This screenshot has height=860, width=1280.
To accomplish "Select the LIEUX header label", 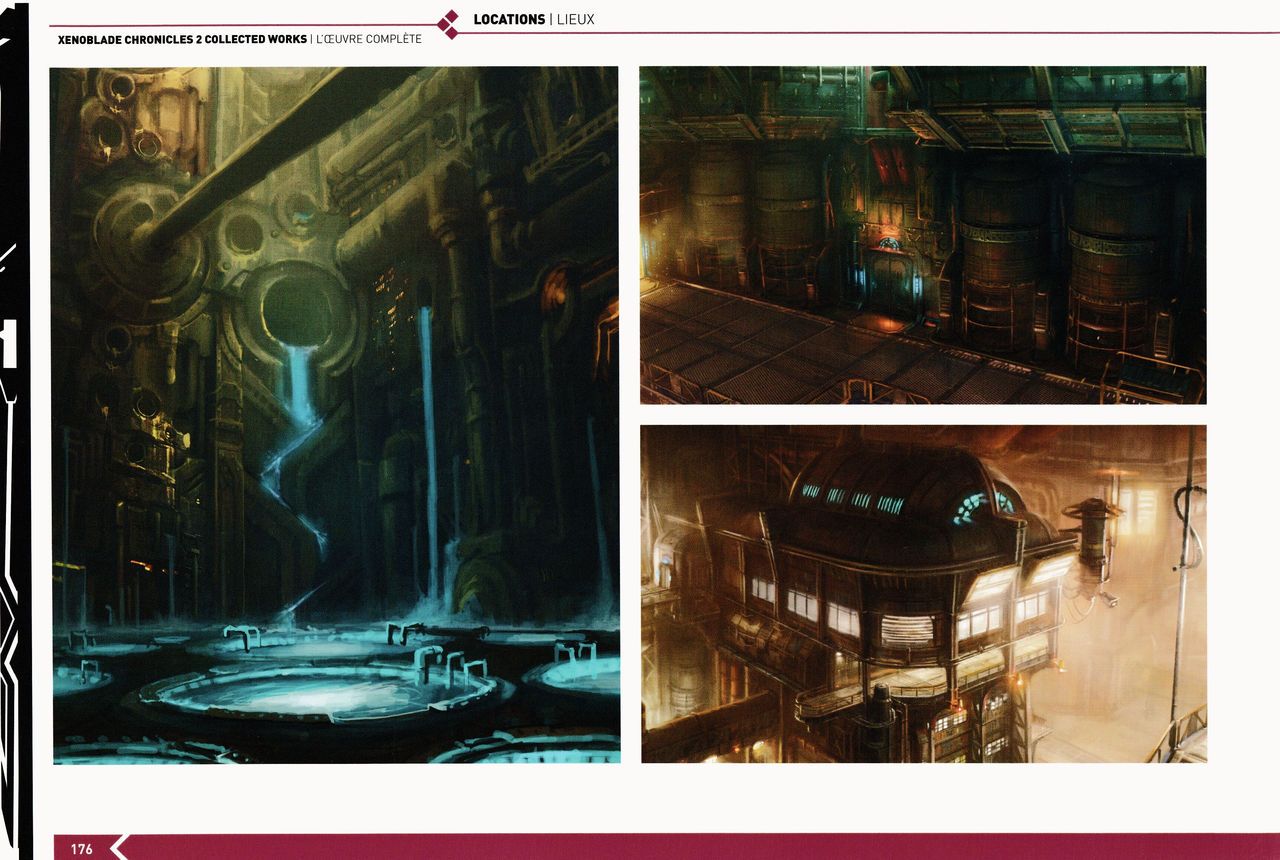I will (x=574, y=19).
